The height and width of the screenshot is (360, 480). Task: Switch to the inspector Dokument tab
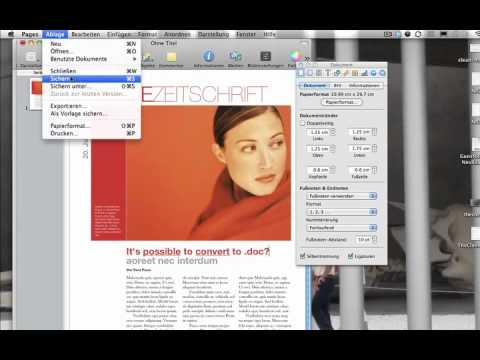point(314,86)
